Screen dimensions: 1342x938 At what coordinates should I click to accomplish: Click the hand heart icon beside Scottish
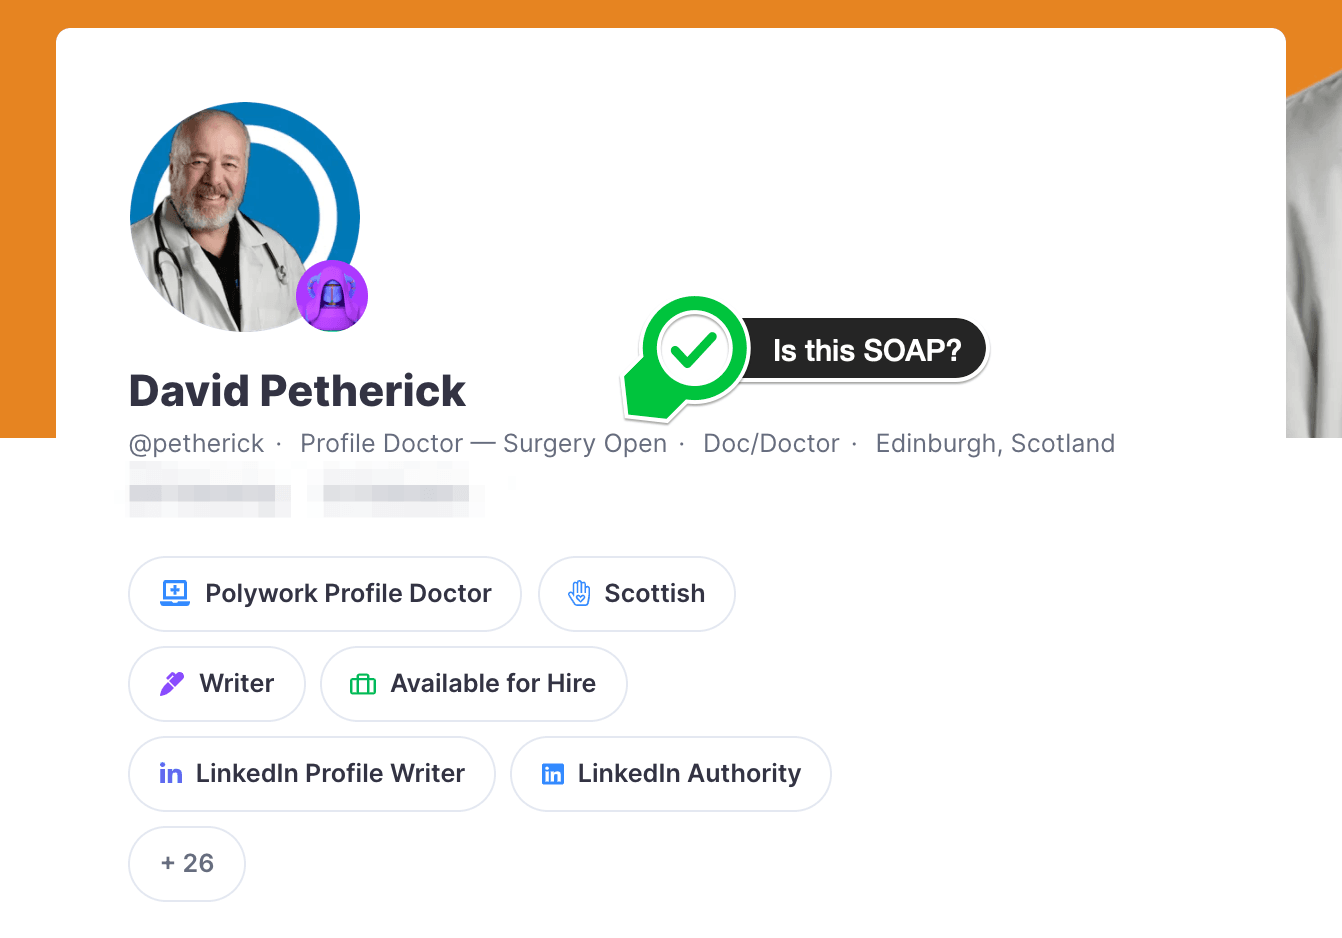tap(579, 593)
